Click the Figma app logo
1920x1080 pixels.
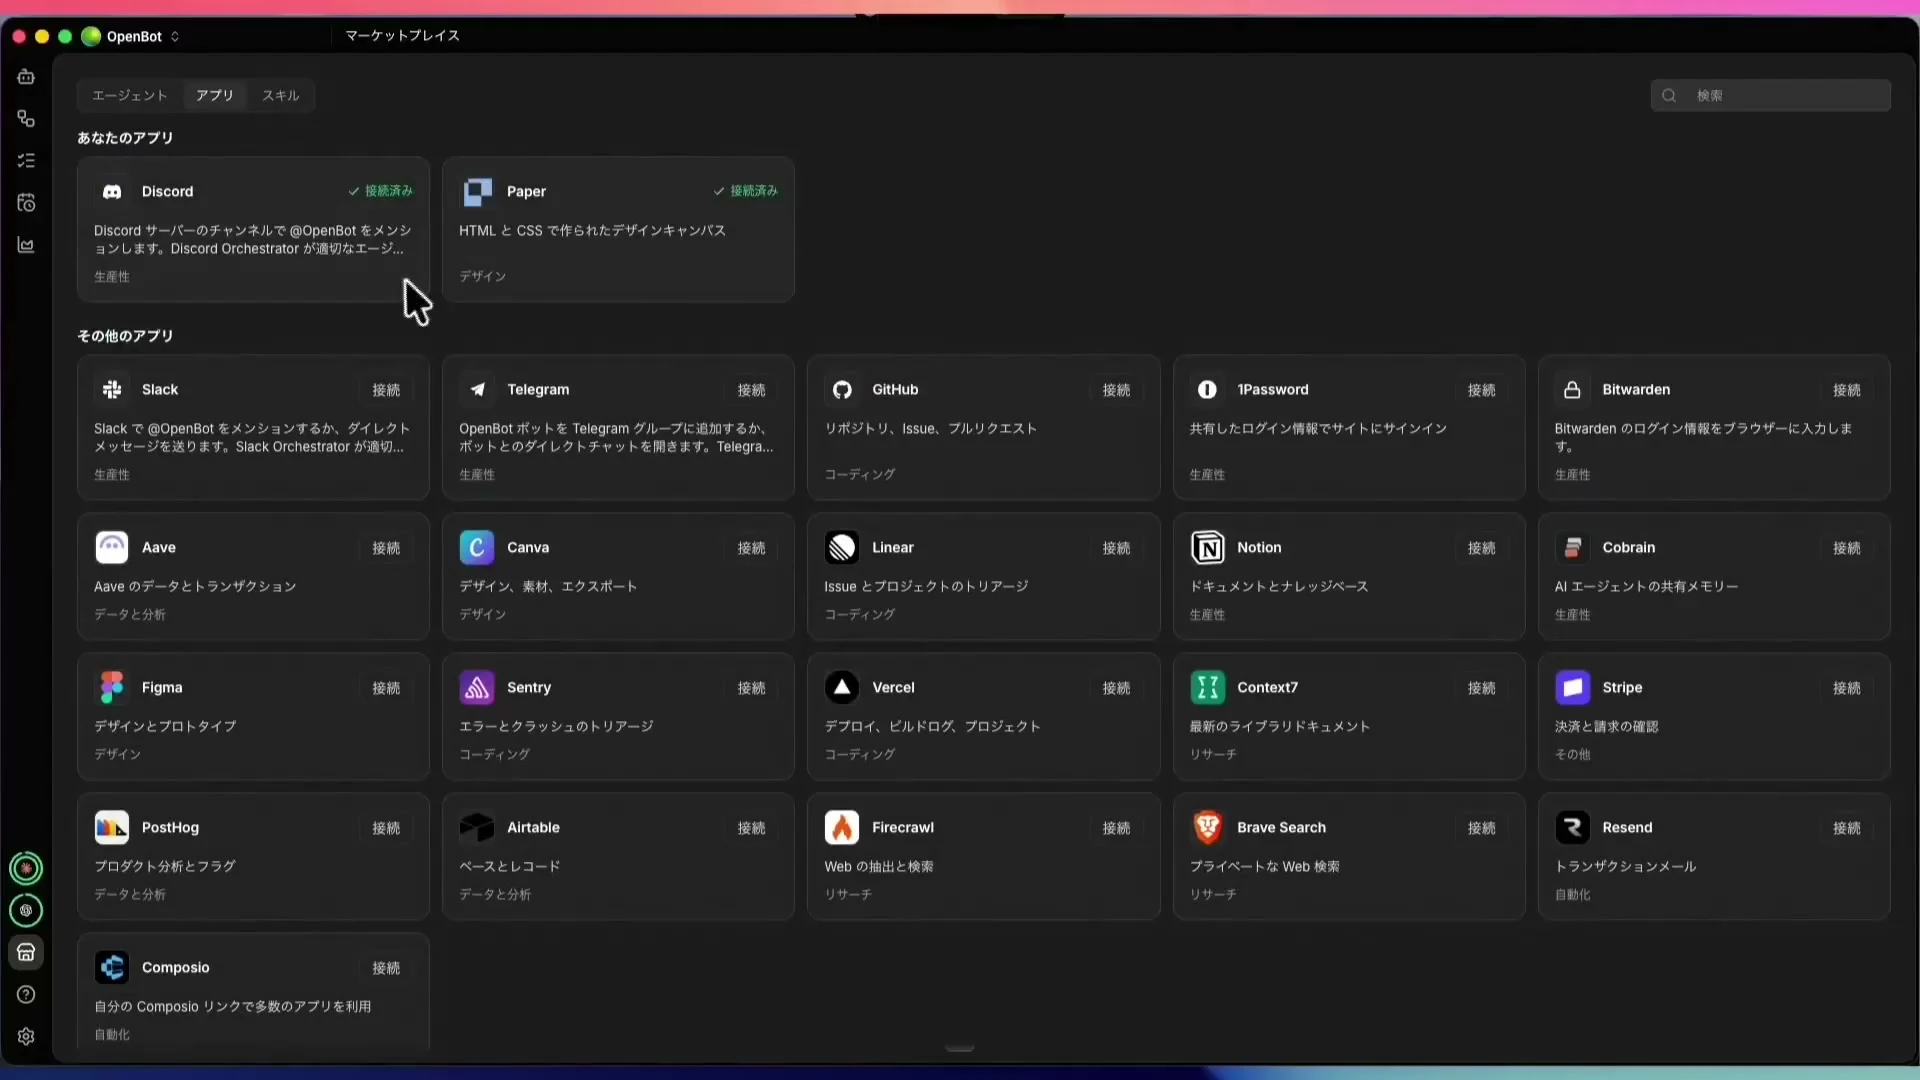click(x=112, y=687)
